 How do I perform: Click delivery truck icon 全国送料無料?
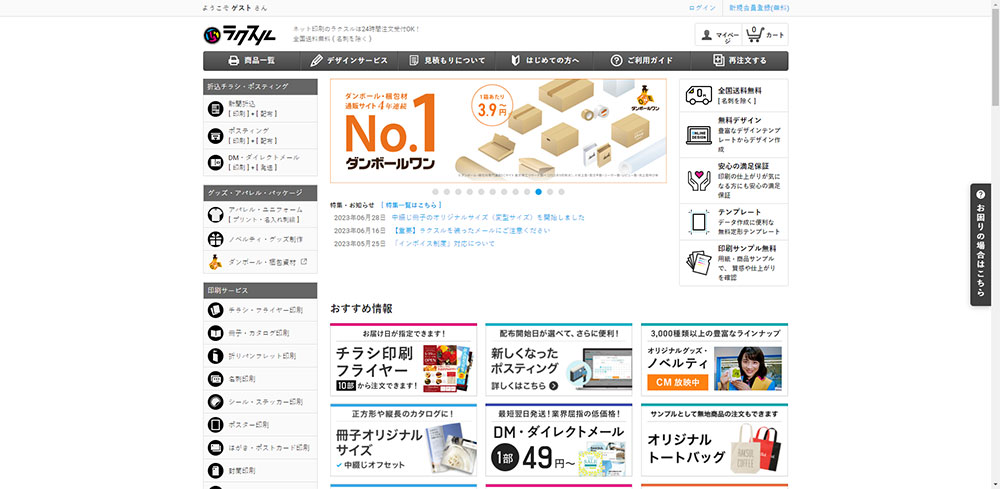[698, 96]
